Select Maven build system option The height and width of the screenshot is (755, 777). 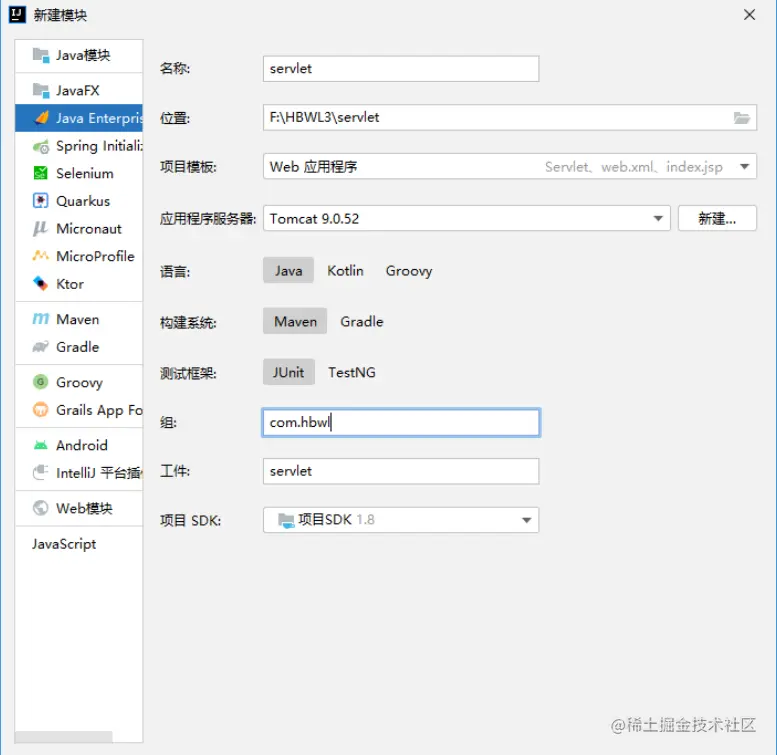(295, 322)
